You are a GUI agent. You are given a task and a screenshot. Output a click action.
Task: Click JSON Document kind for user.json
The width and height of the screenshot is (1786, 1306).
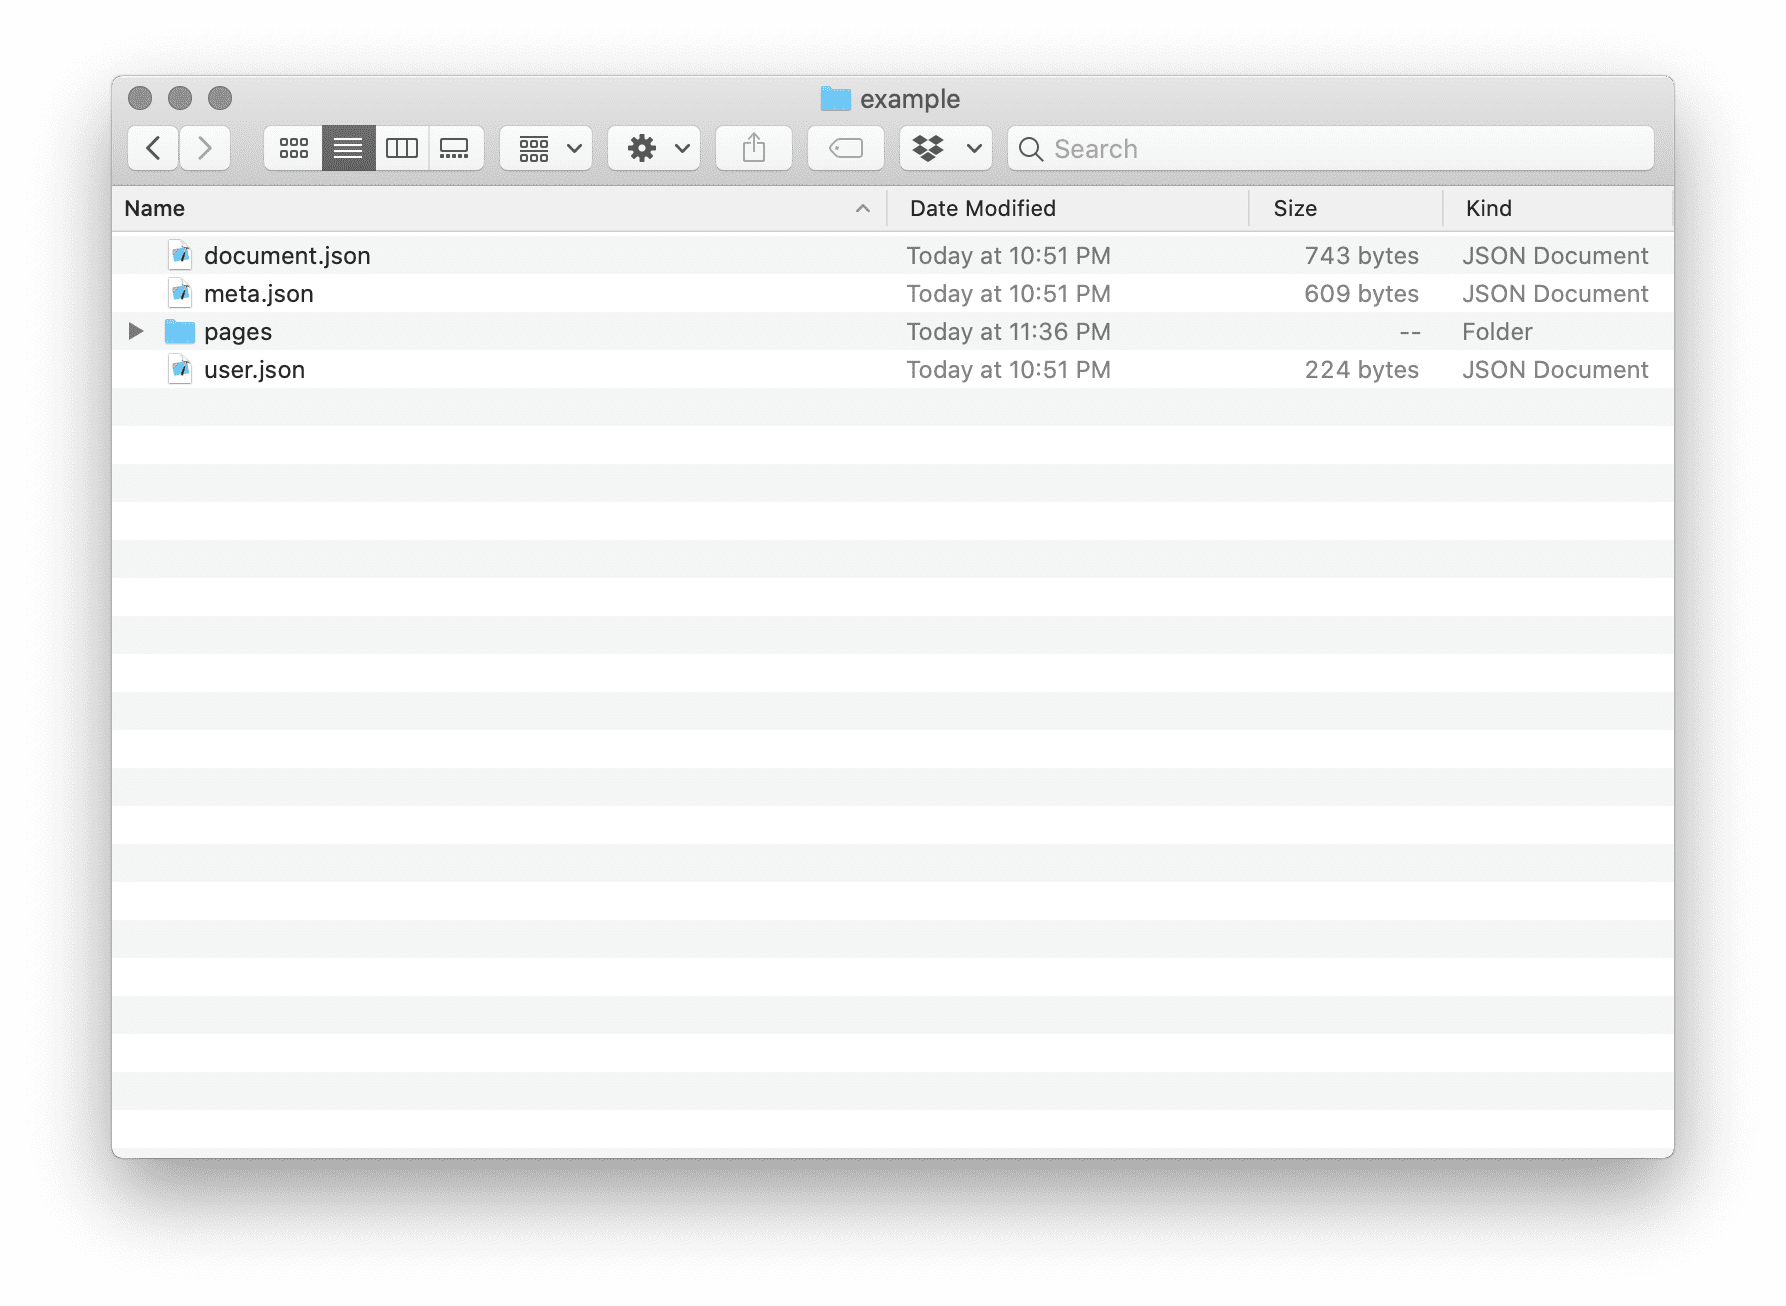click(x=1555, y=369)
